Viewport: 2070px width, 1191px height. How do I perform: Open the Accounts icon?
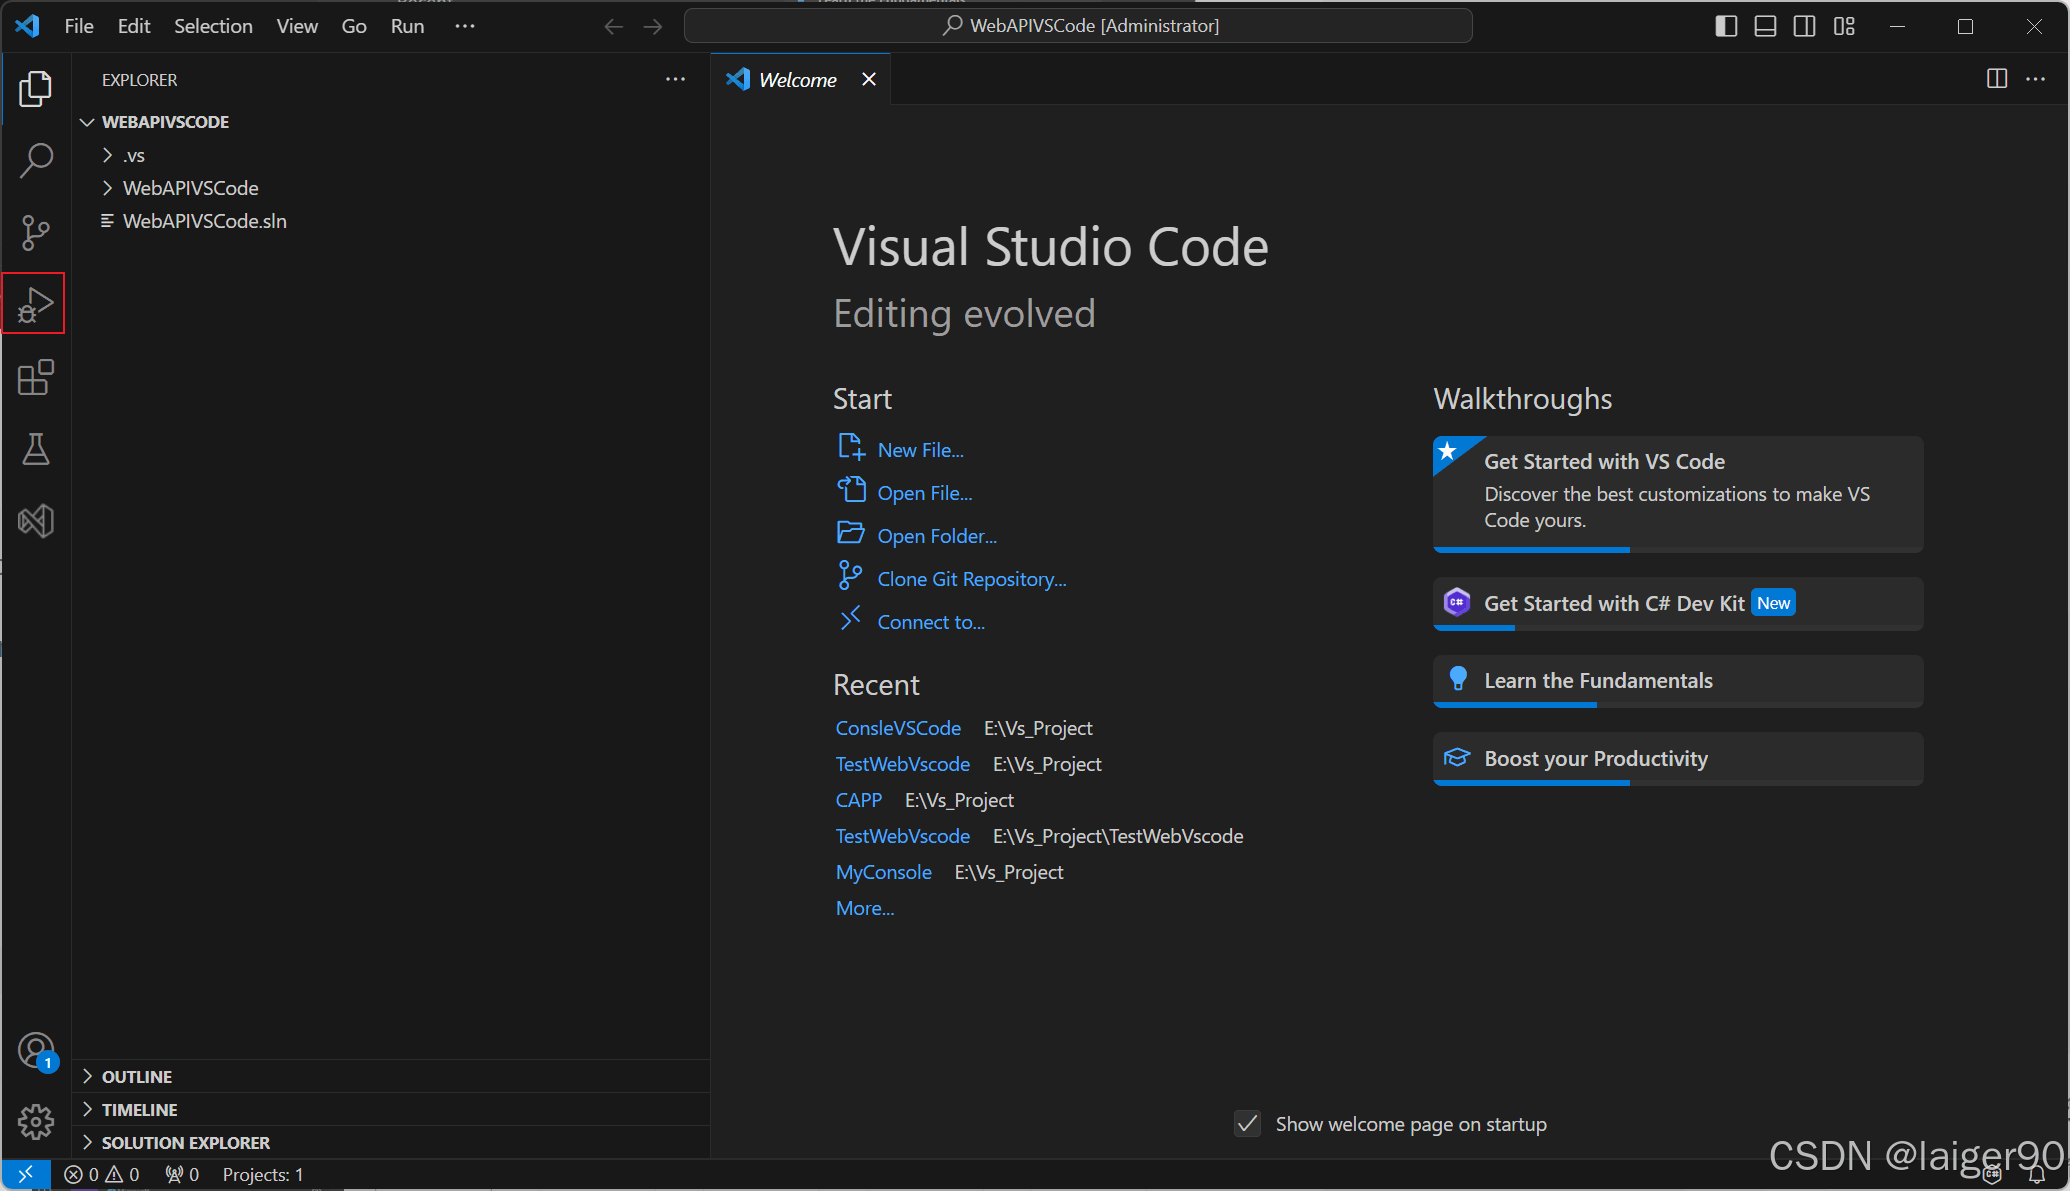[x=36, y=1051]
